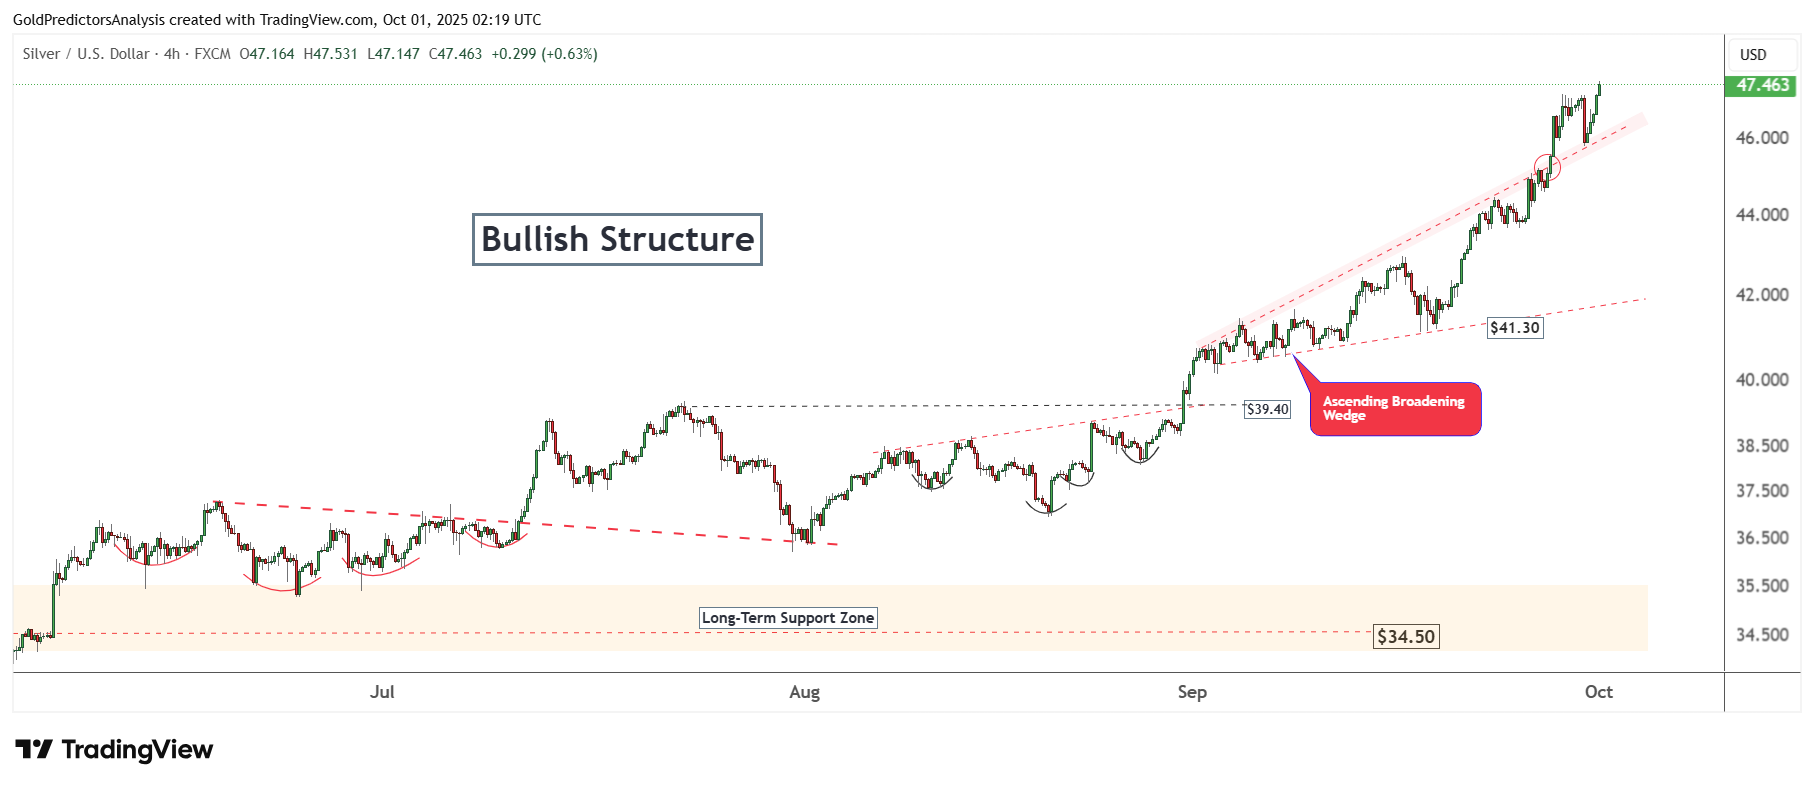Click the 44.000 price axis tick
1814x787 pixels.
[1762, 215]
